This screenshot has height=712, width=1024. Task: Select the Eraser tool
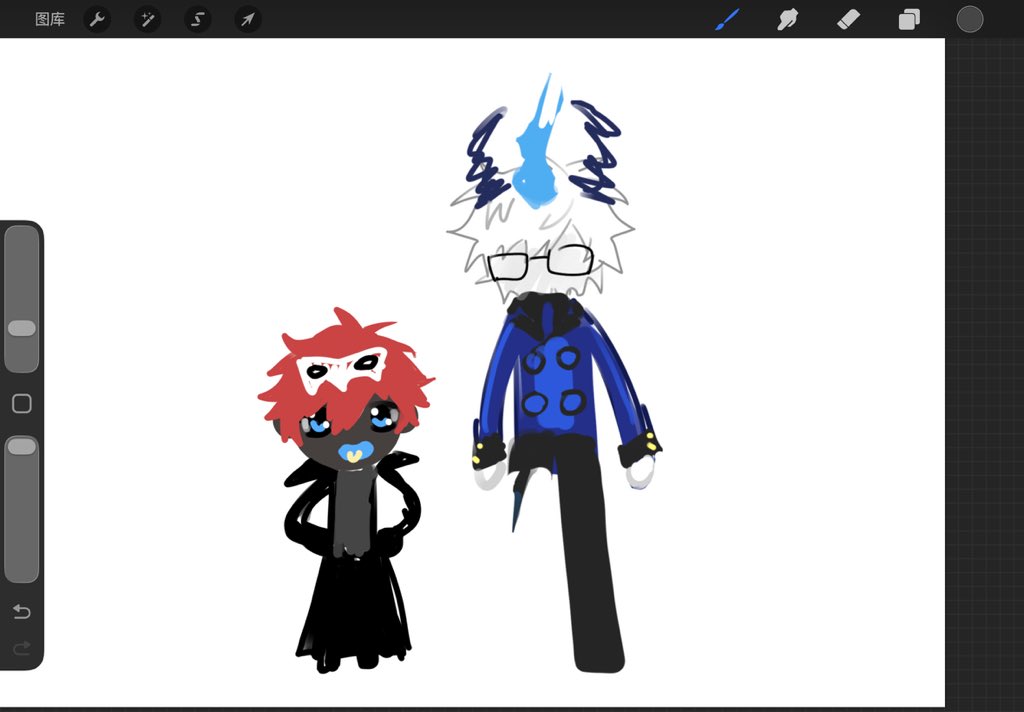pyautogui.click(x=848, y=20)
